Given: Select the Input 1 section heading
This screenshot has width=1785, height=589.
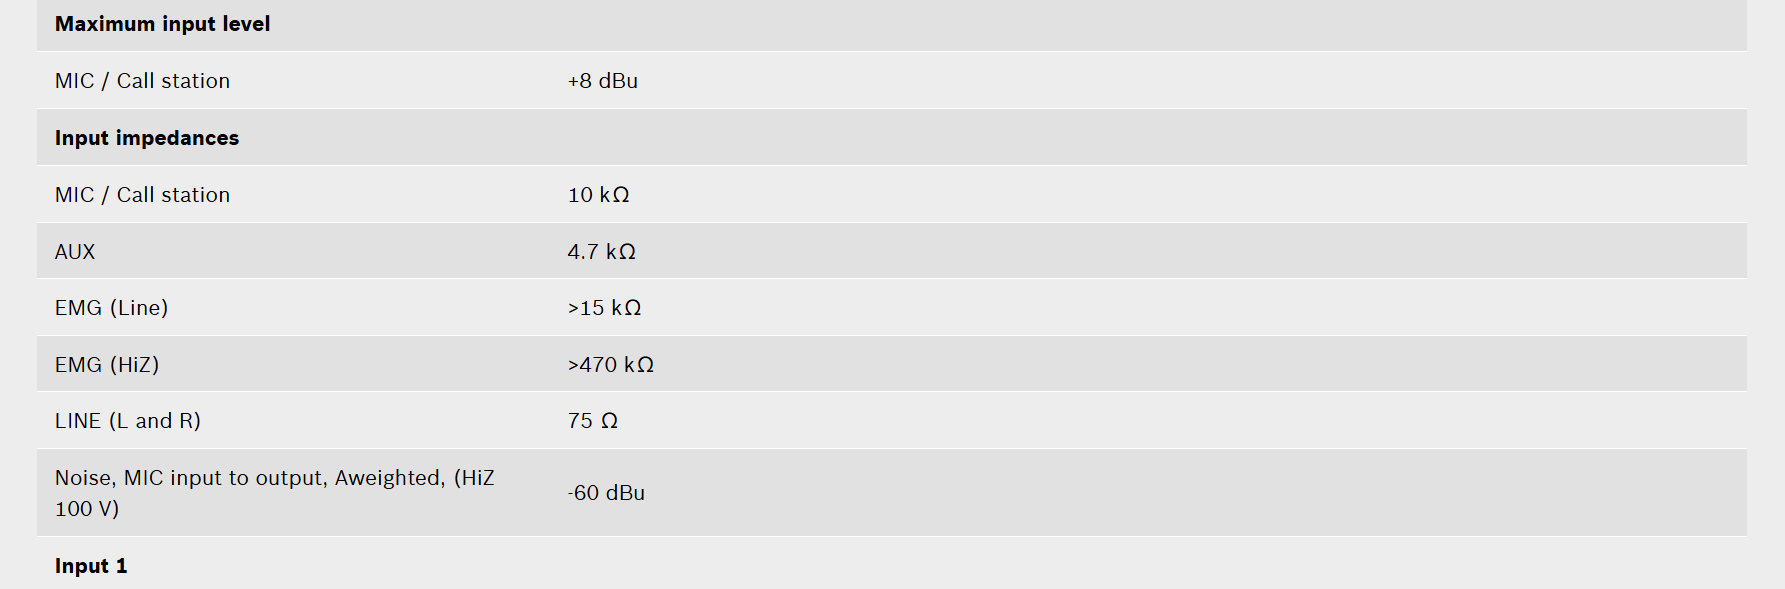Looking at the screenshot, I should pyautogui.click(x=91, y=566).
